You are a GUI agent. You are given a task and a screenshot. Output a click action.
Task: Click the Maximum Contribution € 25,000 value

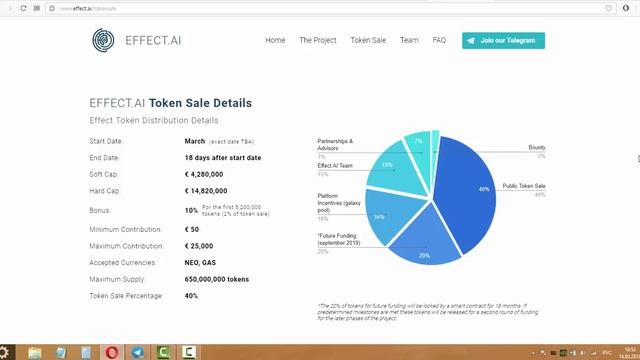click(199, 246)
